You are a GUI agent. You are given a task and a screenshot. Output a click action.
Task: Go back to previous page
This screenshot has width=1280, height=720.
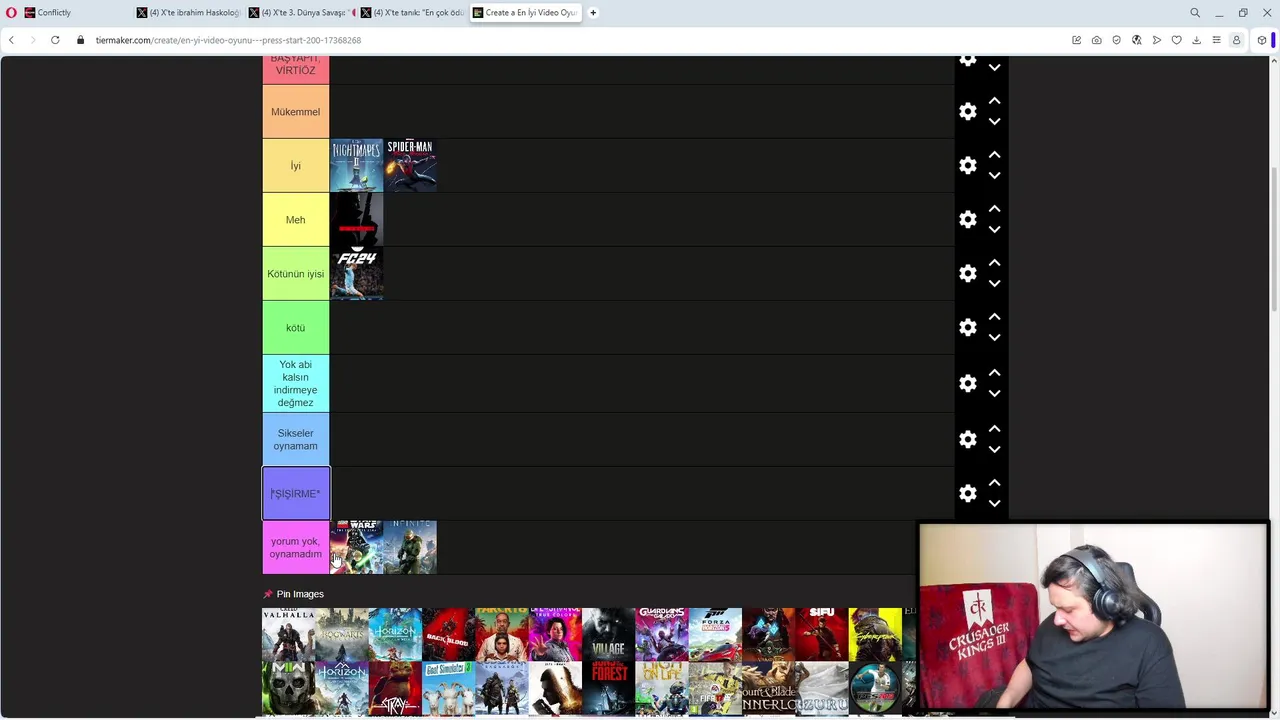pyautogui.click(x=11, y=40)
